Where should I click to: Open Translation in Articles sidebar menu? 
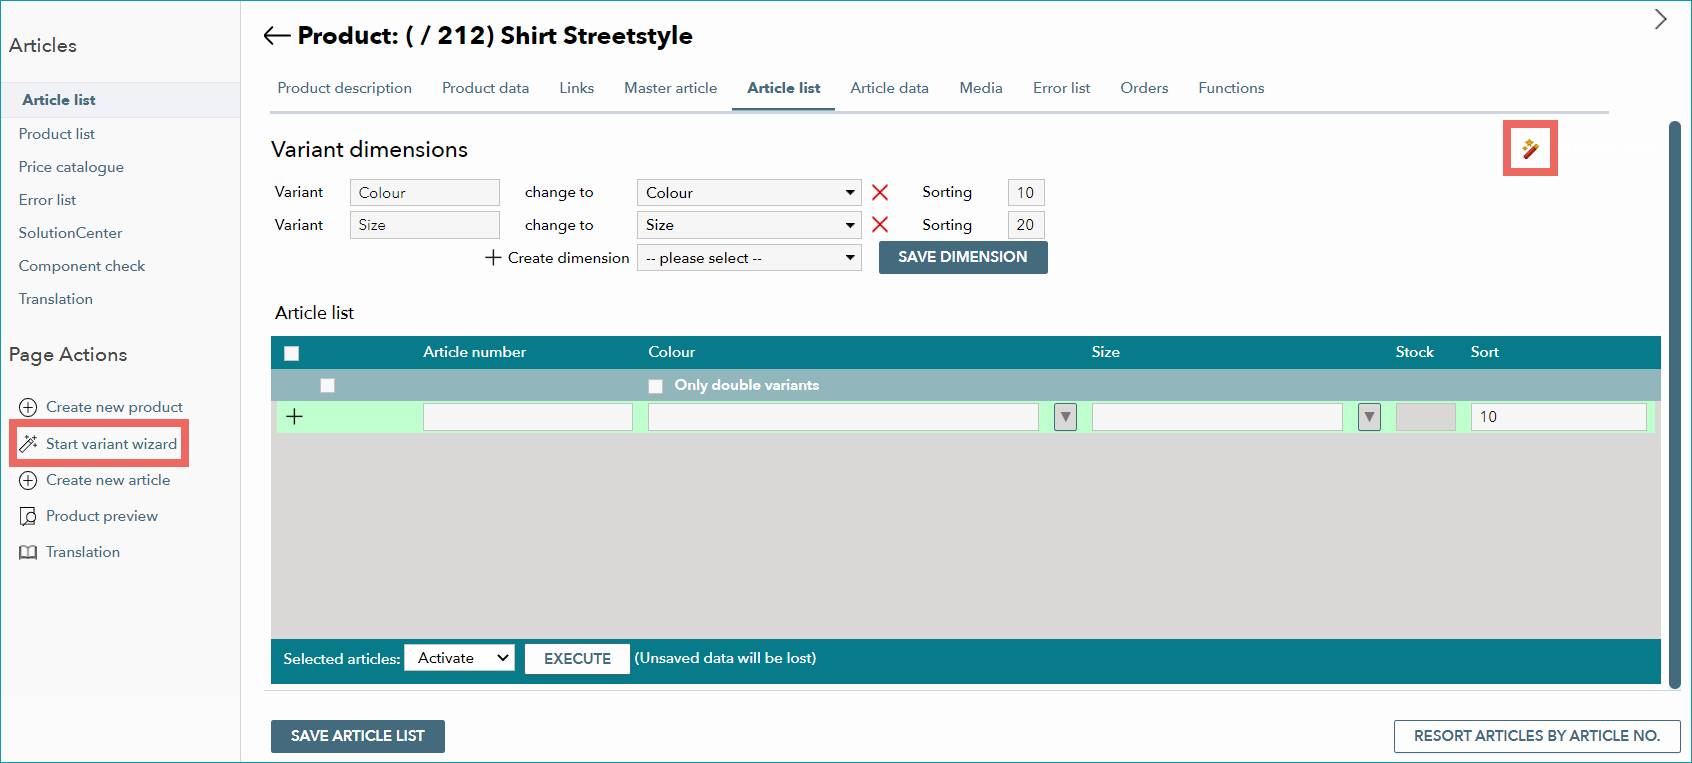coord(55,299)
